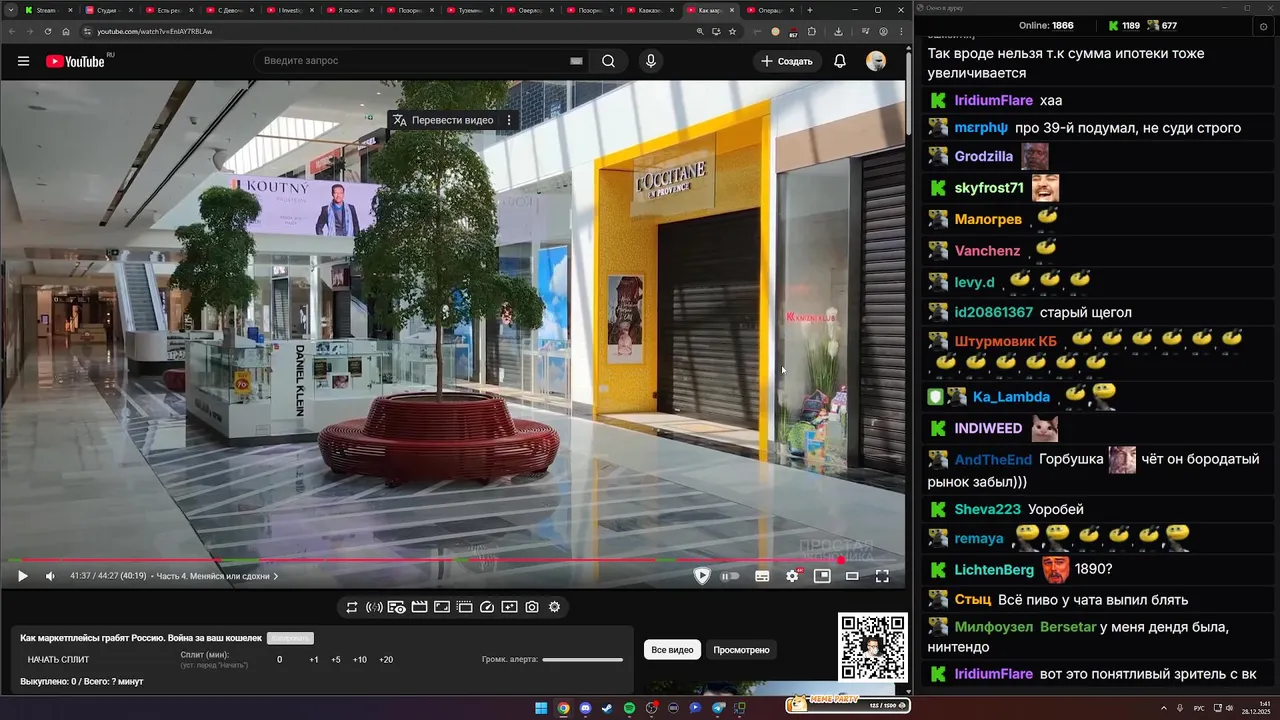The width and height of the screenshot is (1280, 720).
Task: Toggle theater mode in player
Action: (x=852, y=576)
